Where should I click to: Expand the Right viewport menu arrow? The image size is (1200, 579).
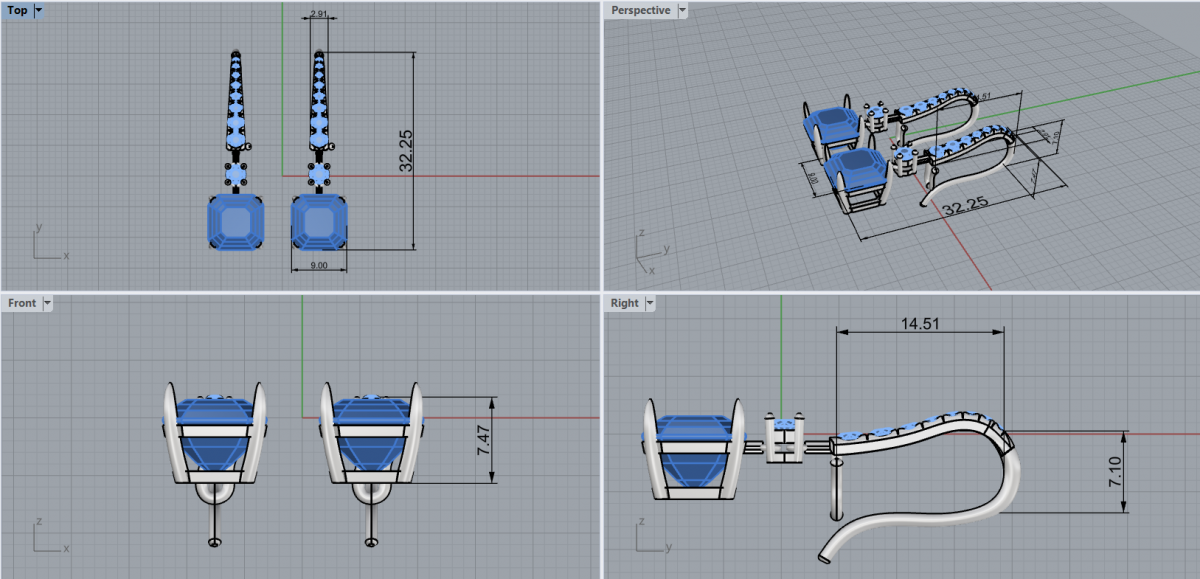pyautogui.click(x=649, y=302)
